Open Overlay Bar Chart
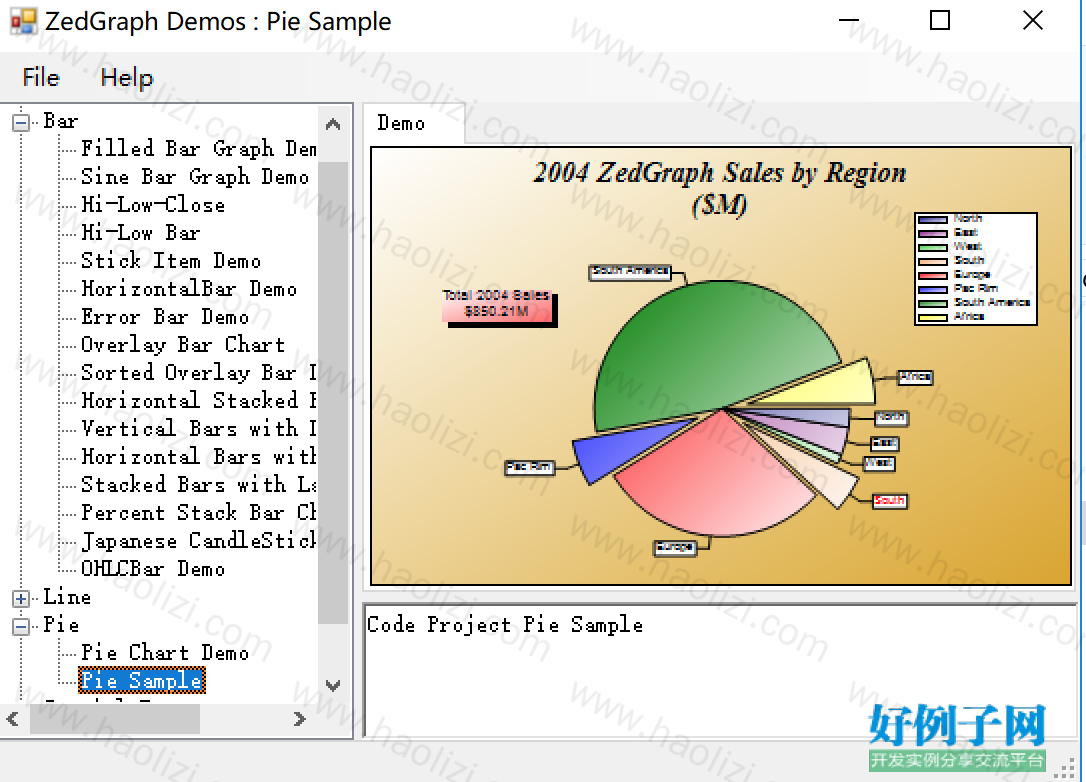The height and width of the screenshot is (782, 1086). (183, 344)
